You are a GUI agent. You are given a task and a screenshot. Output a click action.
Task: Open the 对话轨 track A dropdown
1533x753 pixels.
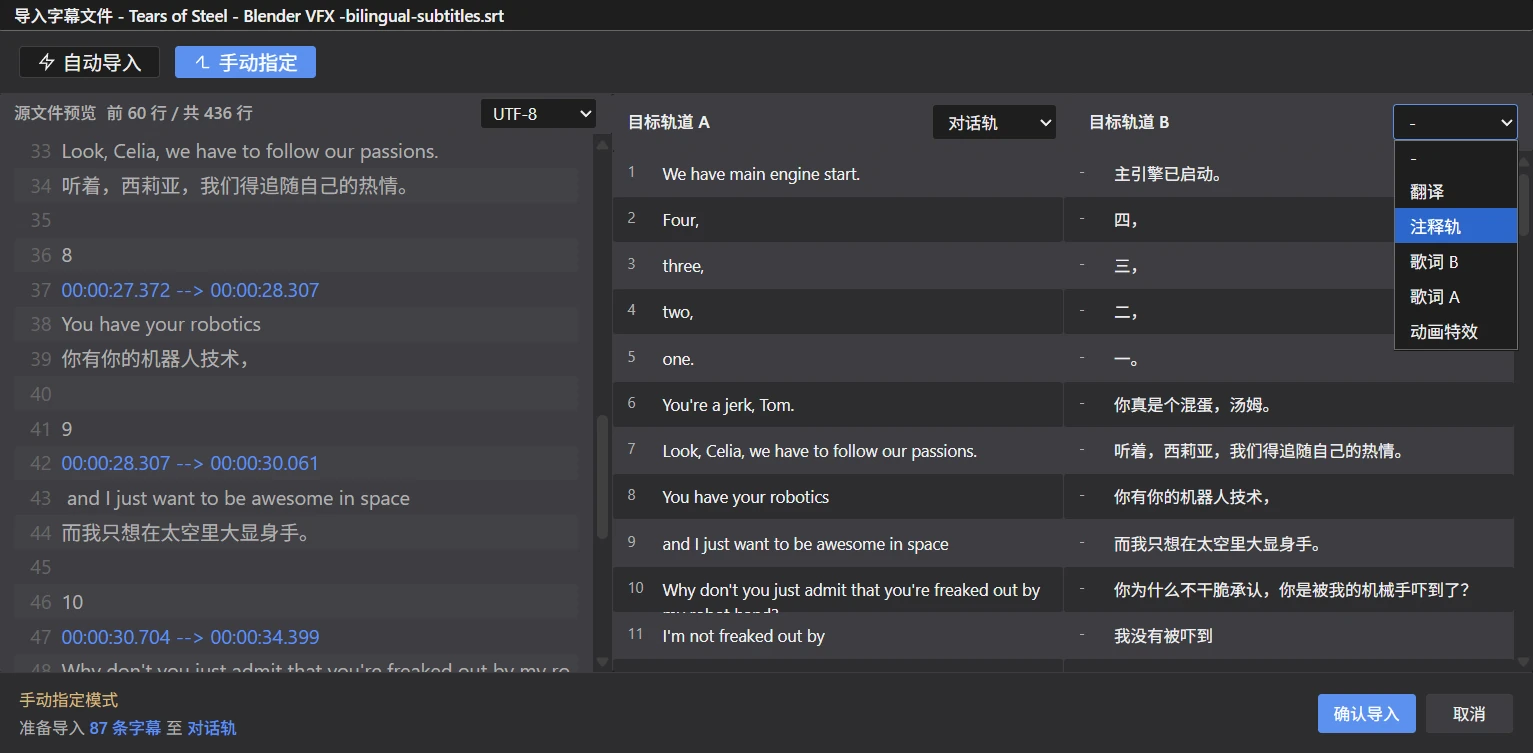[994, 123]
